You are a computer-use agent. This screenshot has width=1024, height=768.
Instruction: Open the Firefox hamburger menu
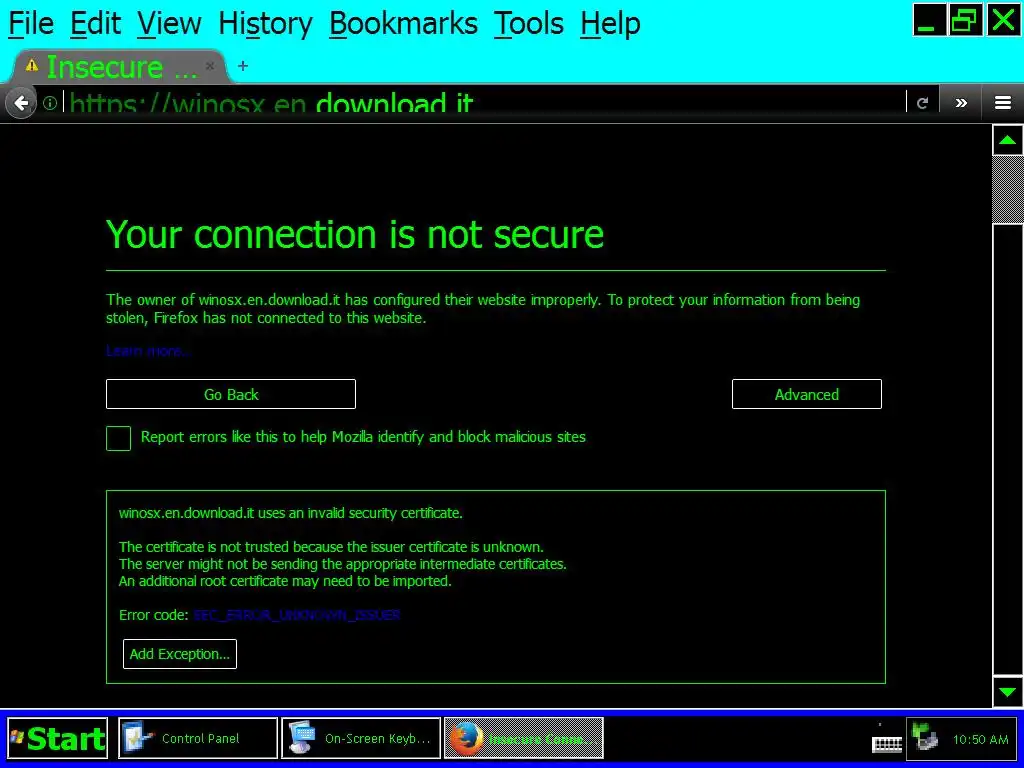(x=1002, y=103)
